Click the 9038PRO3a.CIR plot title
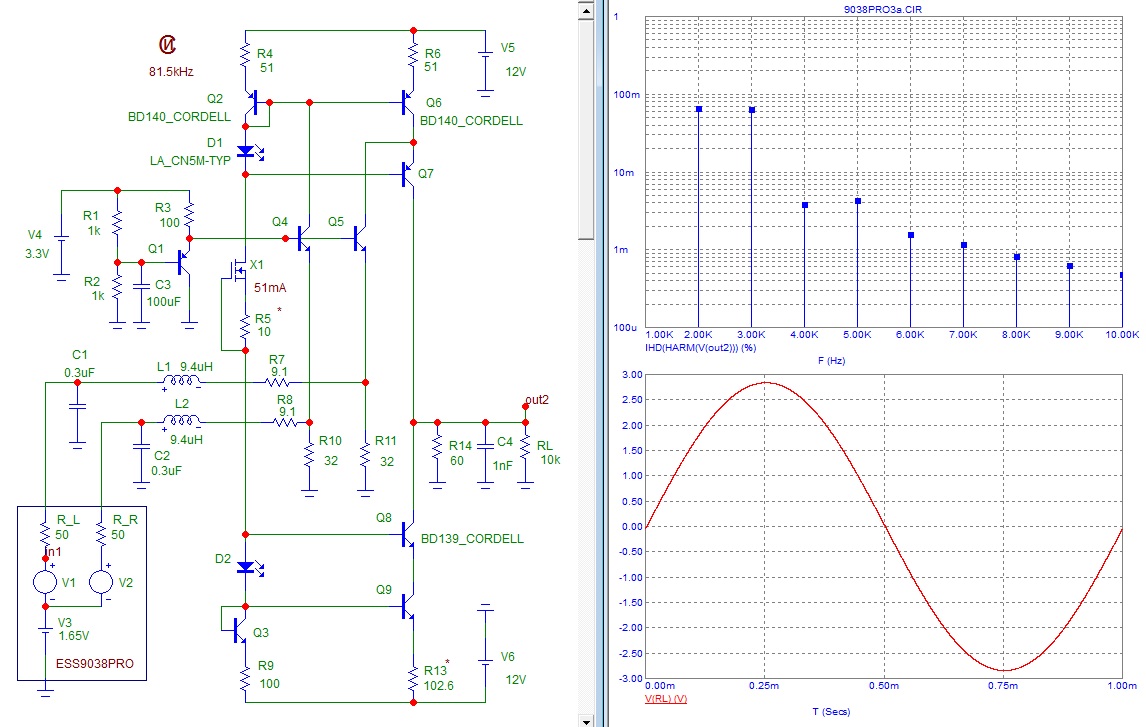 point(884,9)
